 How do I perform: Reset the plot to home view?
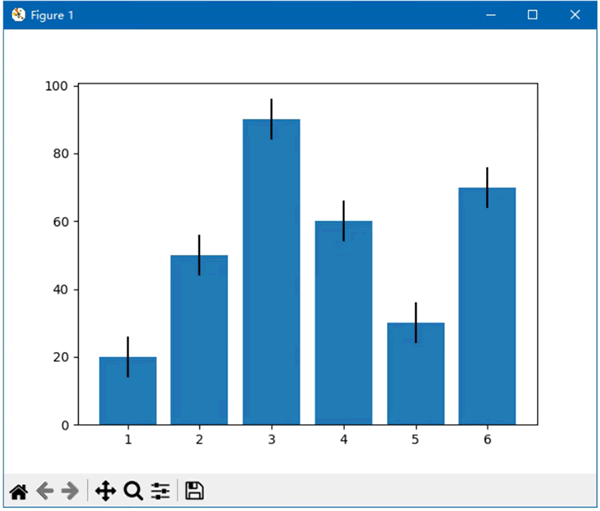click(19, 491)
